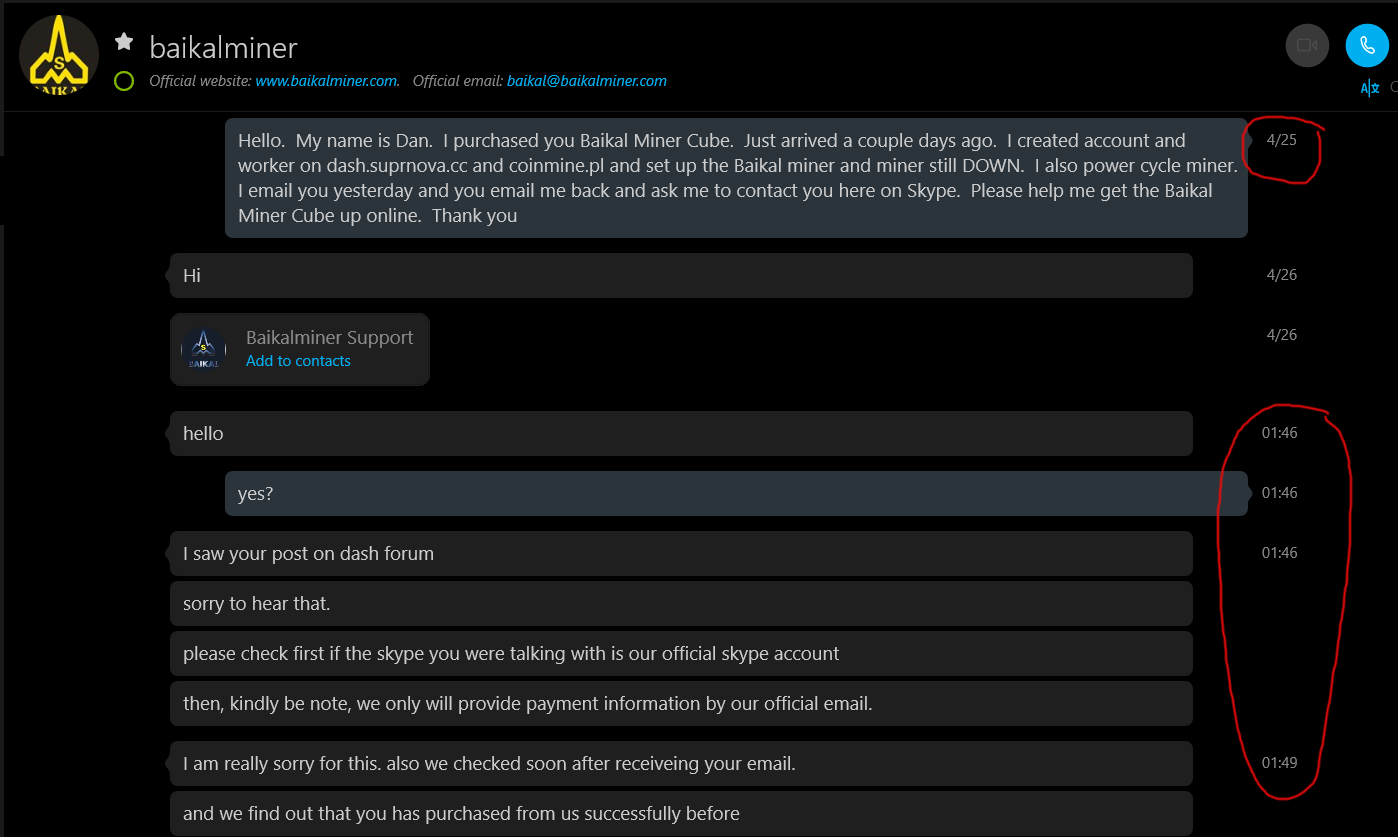
Task: Click the 4/26 date next to 'Hi'
Action: coord(1281,275)
